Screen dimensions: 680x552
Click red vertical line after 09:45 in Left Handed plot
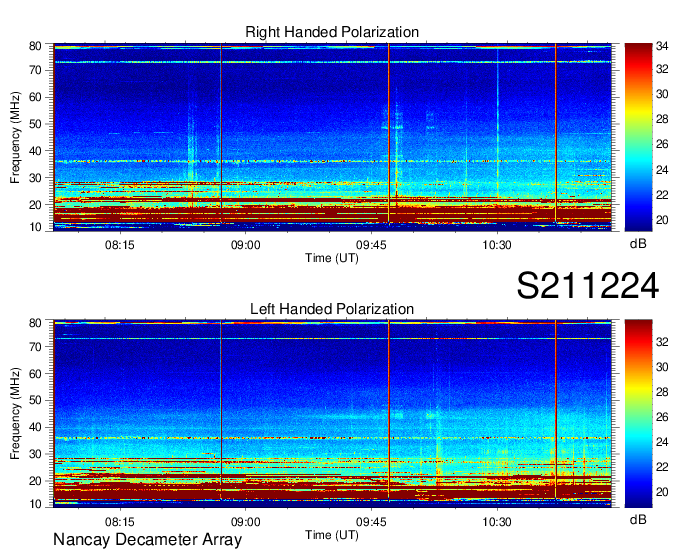(x=389, y=410)
